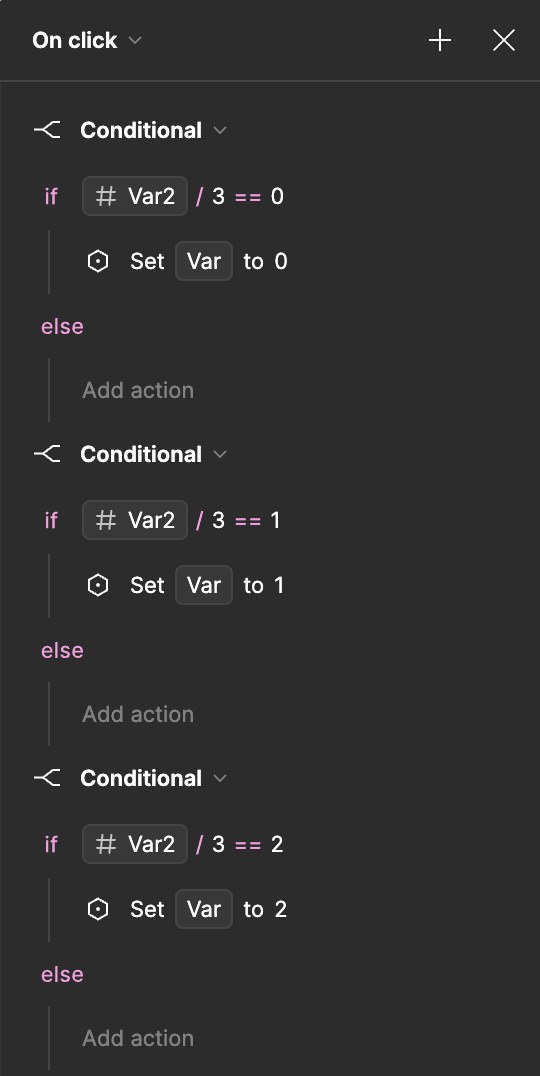Click the plus icon to add an action
540x1076 pixels.
click(x=440, y=40)
